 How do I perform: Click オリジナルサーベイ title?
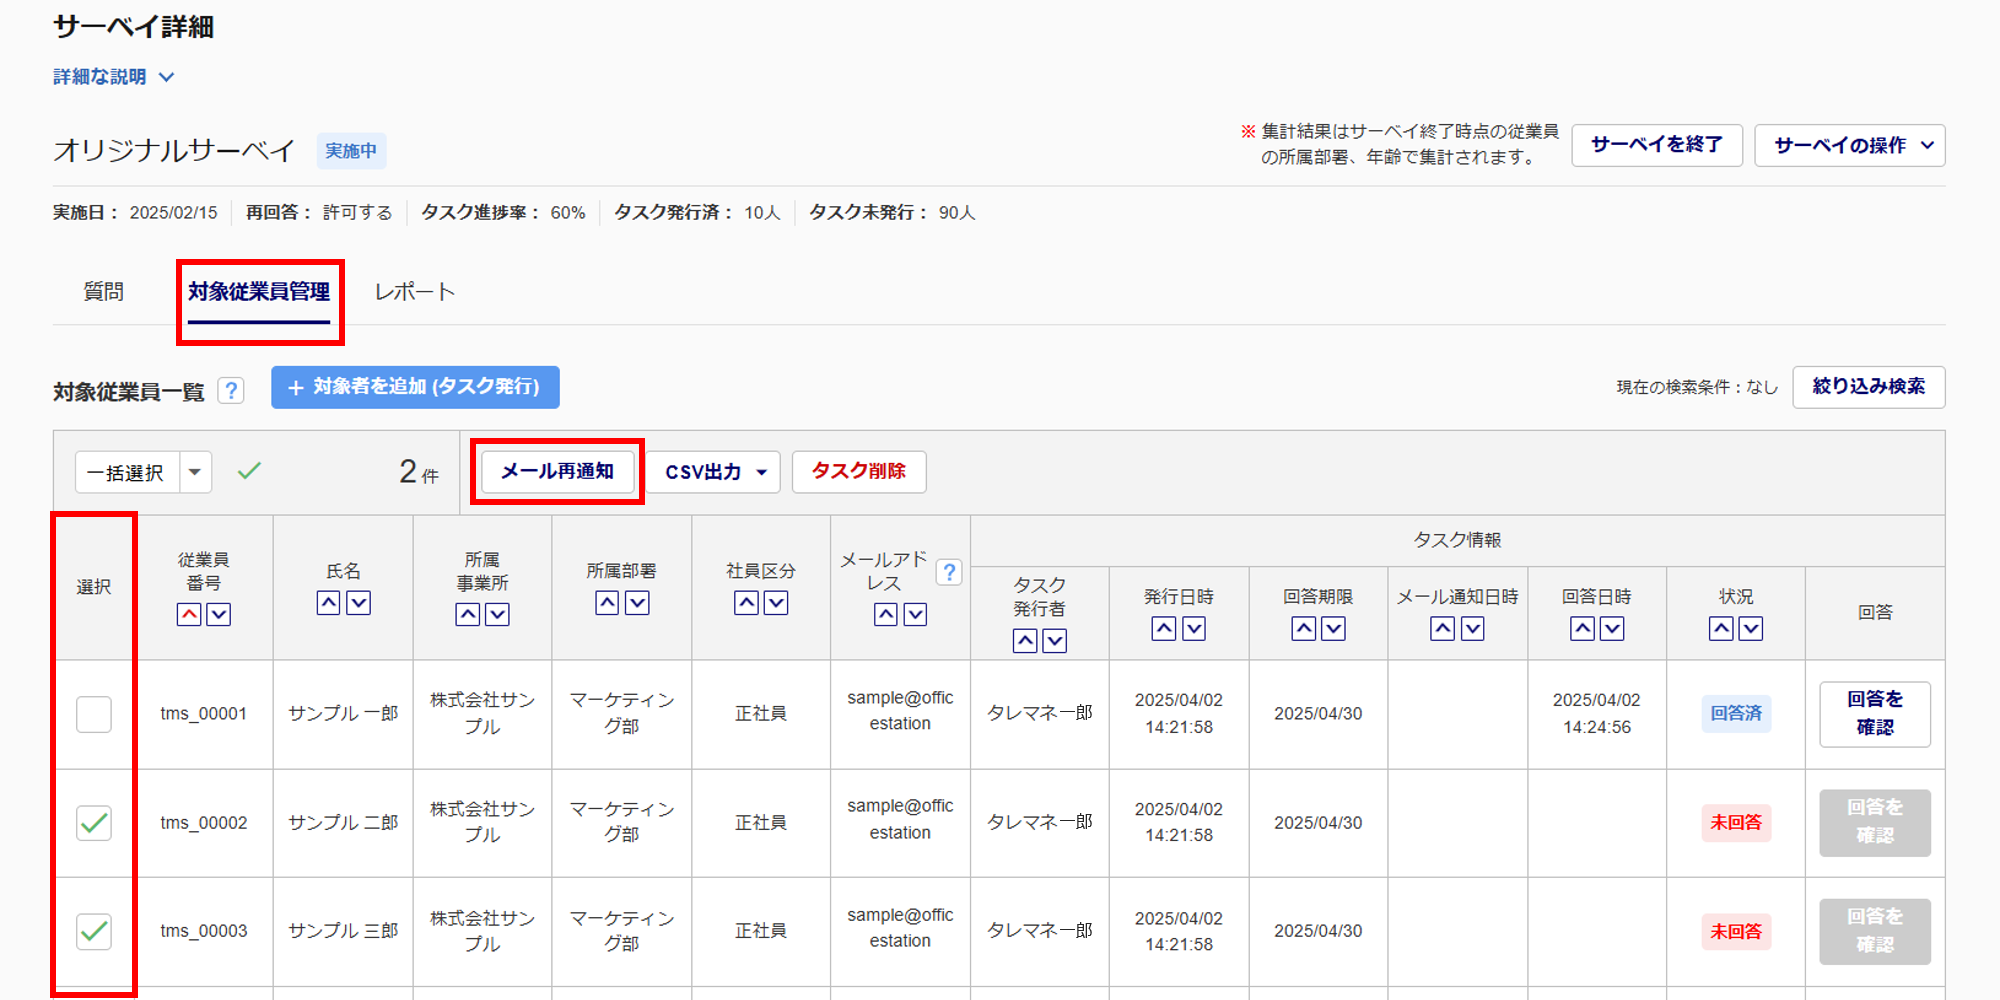click(x=174, y=150)
